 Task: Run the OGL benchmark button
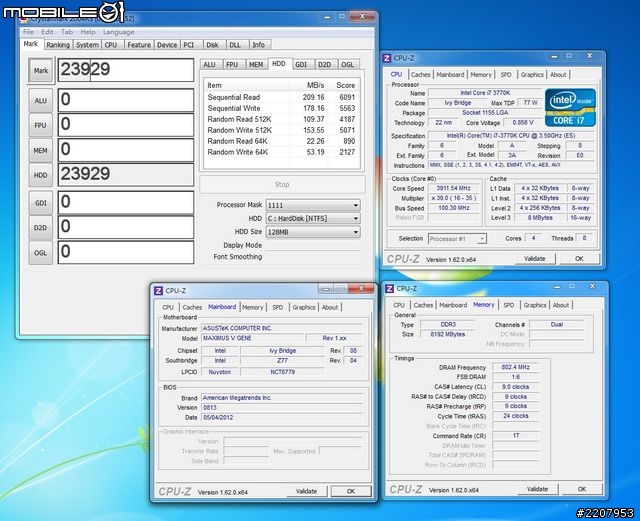40,253
